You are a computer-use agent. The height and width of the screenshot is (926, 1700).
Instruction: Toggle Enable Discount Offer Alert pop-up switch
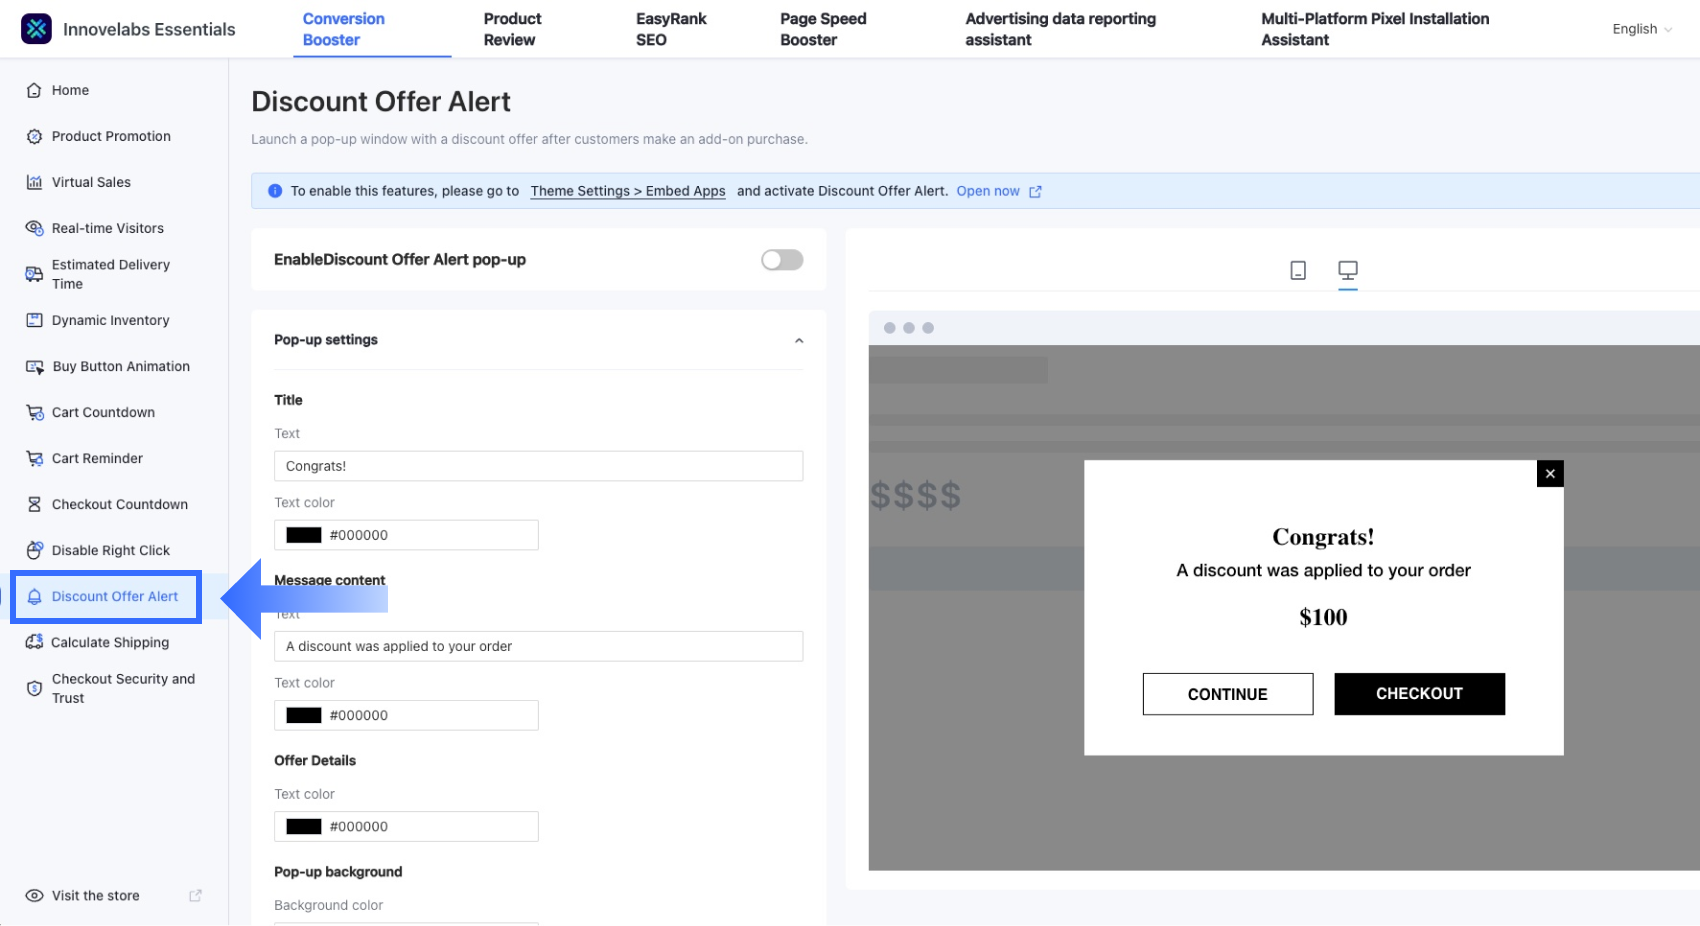click(x=781, y=260)
